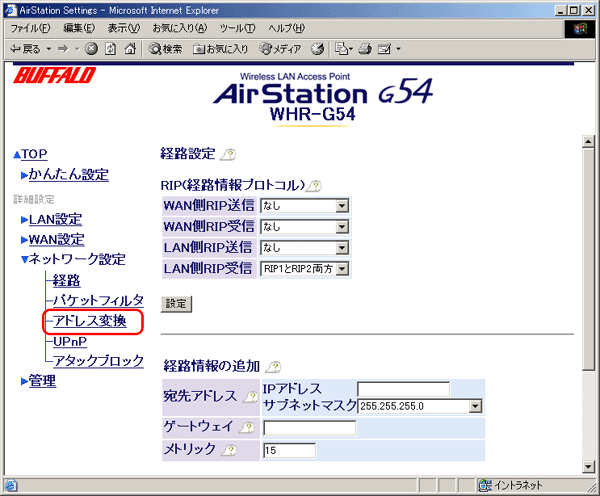Open LAN設定 link
Image resolution: width=600 pixels, height=496 pixels.
(x=55, y=220)
